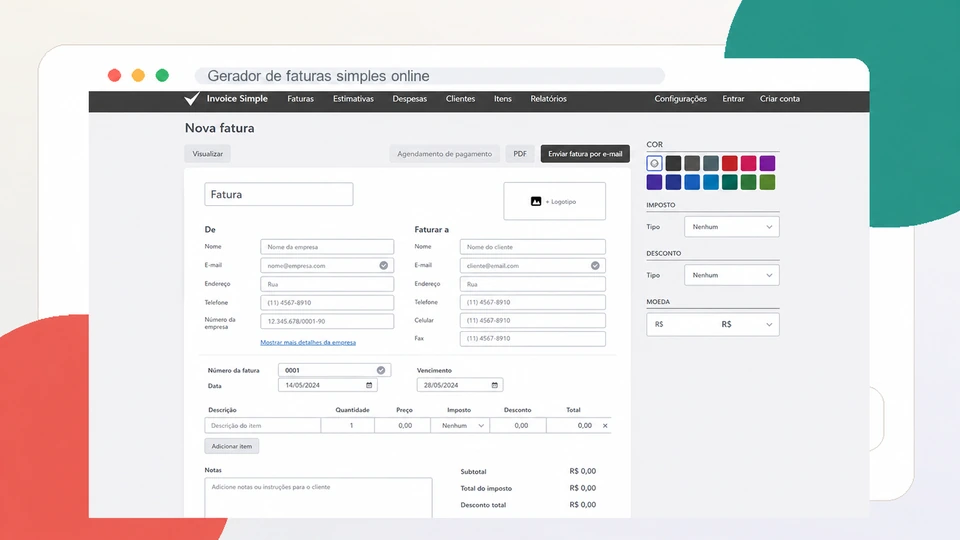This screenshot has width=960, height=540.
Task: Click the red window dot
Action: click(x=114, y=75)
